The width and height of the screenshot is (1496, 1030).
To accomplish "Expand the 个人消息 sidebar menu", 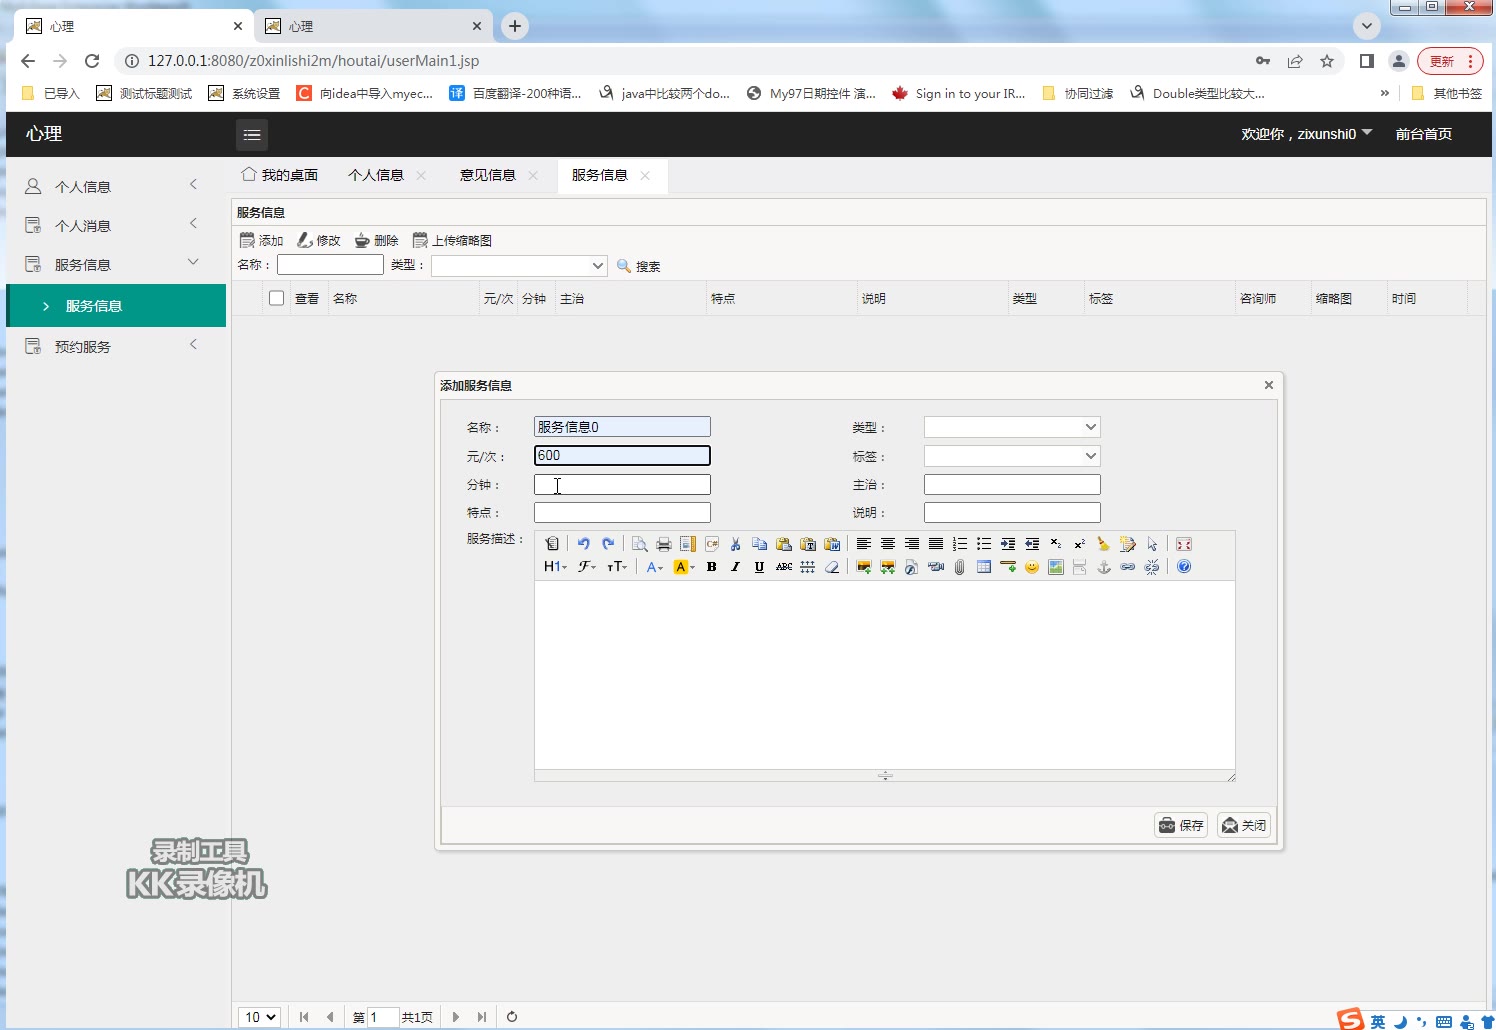I will click(116, 225).
